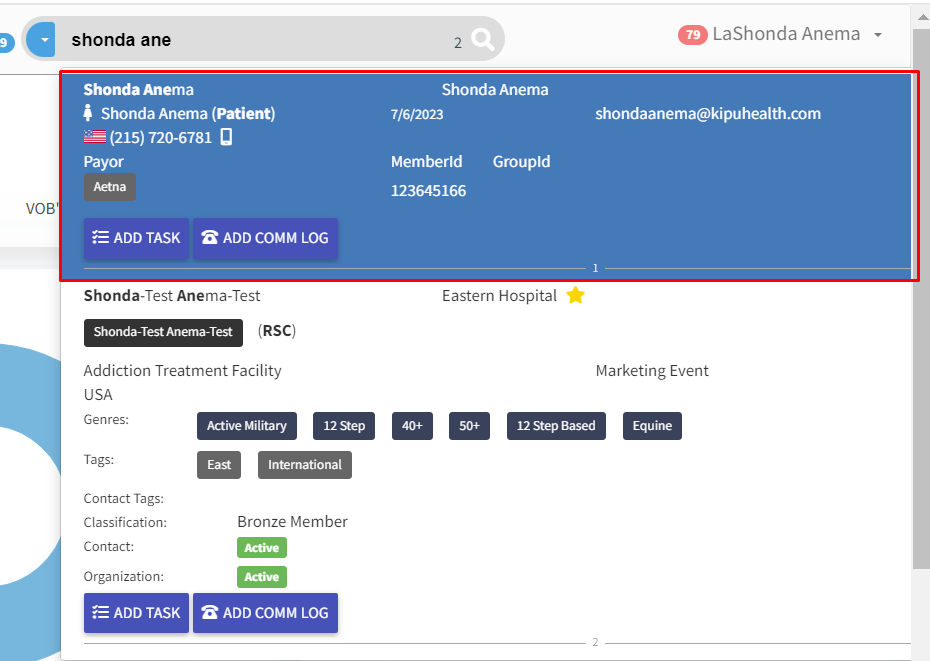Toggle the yellow favorite star next to Eastern Hospital
Viewport: 930px width, 661px height.
(576, 295)
